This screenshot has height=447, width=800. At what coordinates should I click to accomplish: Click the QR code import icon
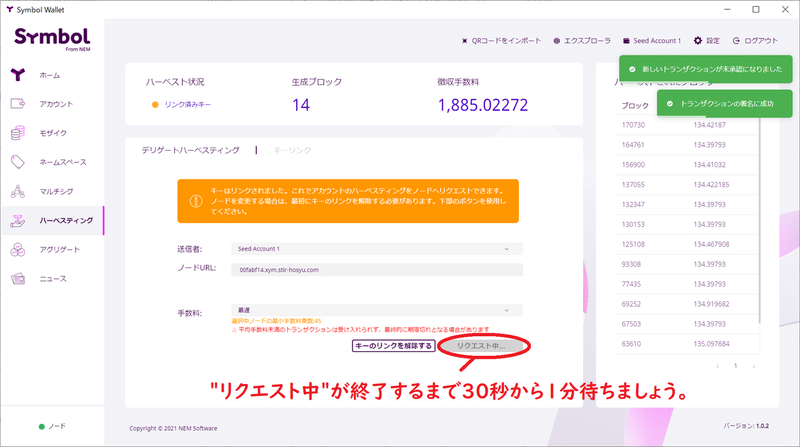[464, 41]
